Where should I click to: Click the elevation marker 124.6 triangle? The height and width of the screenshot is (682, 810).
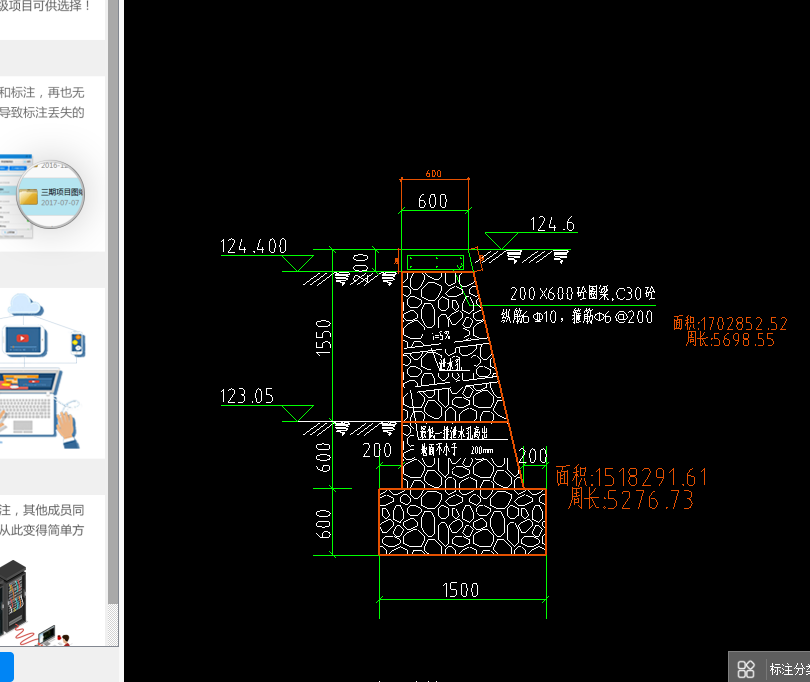click(x=501, y=240)
